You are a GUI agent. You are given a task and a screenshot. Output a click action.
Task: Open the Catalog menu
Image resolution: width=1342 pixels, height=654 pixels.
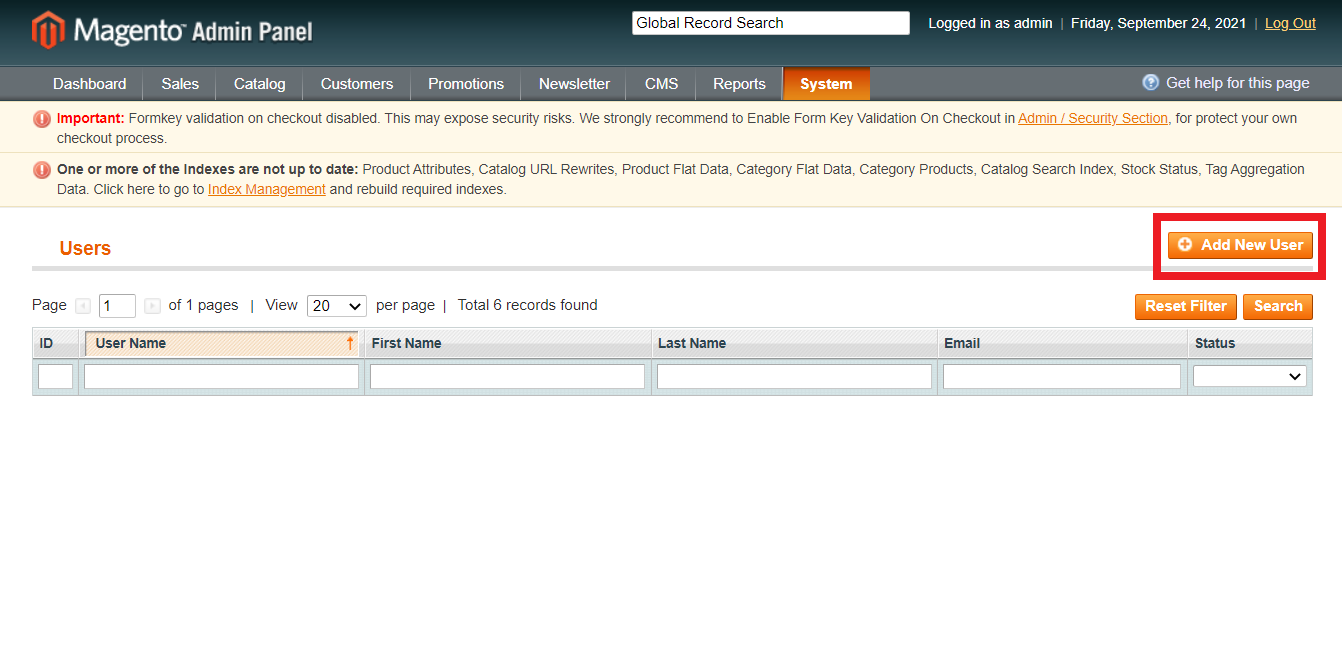tap(259, 84)
